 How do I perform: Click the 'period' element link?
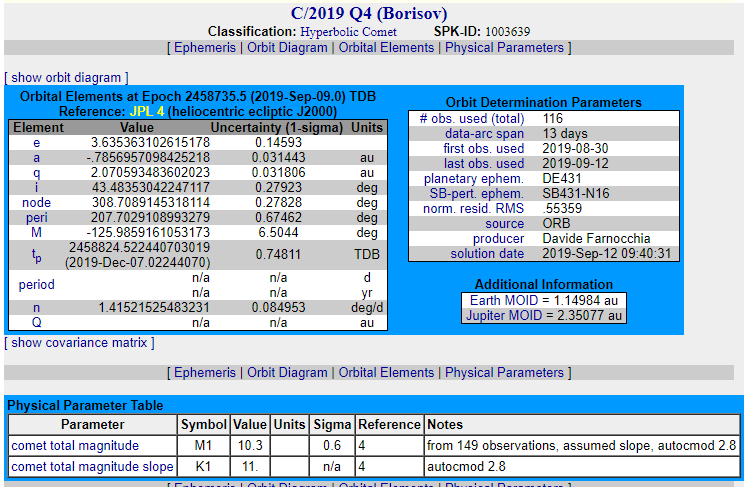36,285
